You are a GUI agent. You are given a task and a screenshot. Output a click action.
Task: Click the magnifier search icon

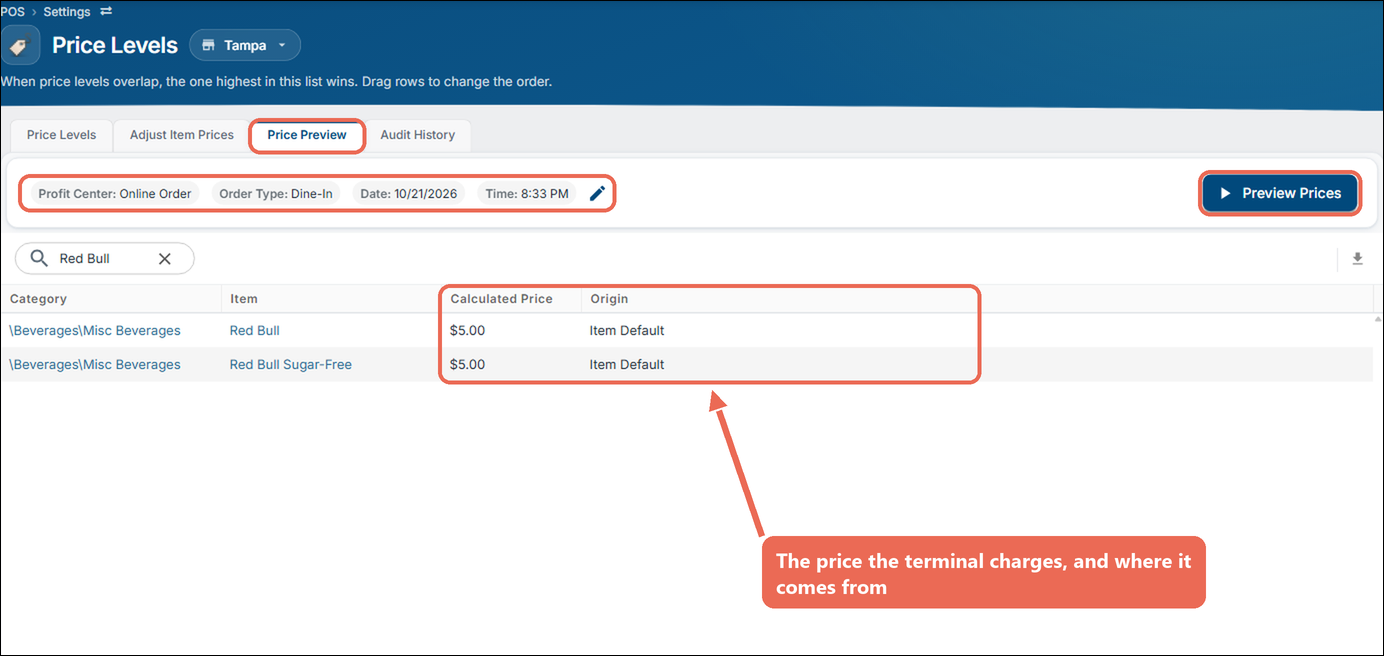[39, 259]
